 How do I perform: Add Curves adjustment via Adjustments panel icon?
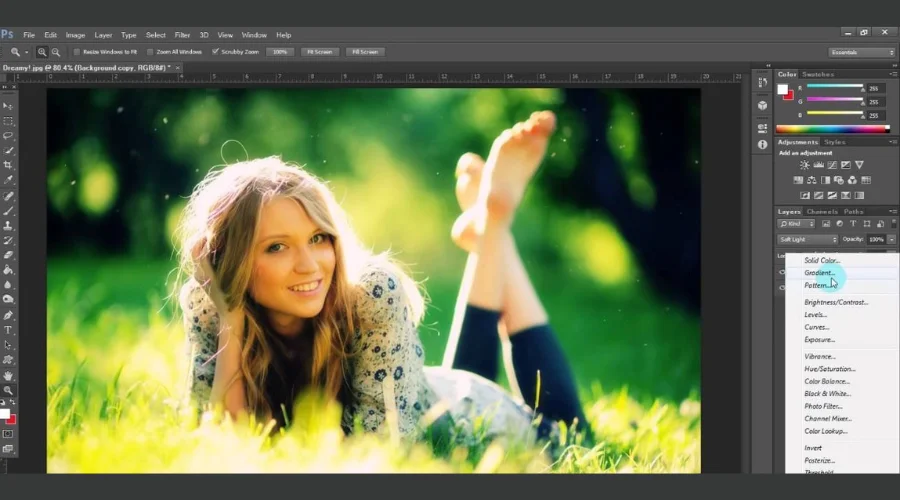(832, 165)
